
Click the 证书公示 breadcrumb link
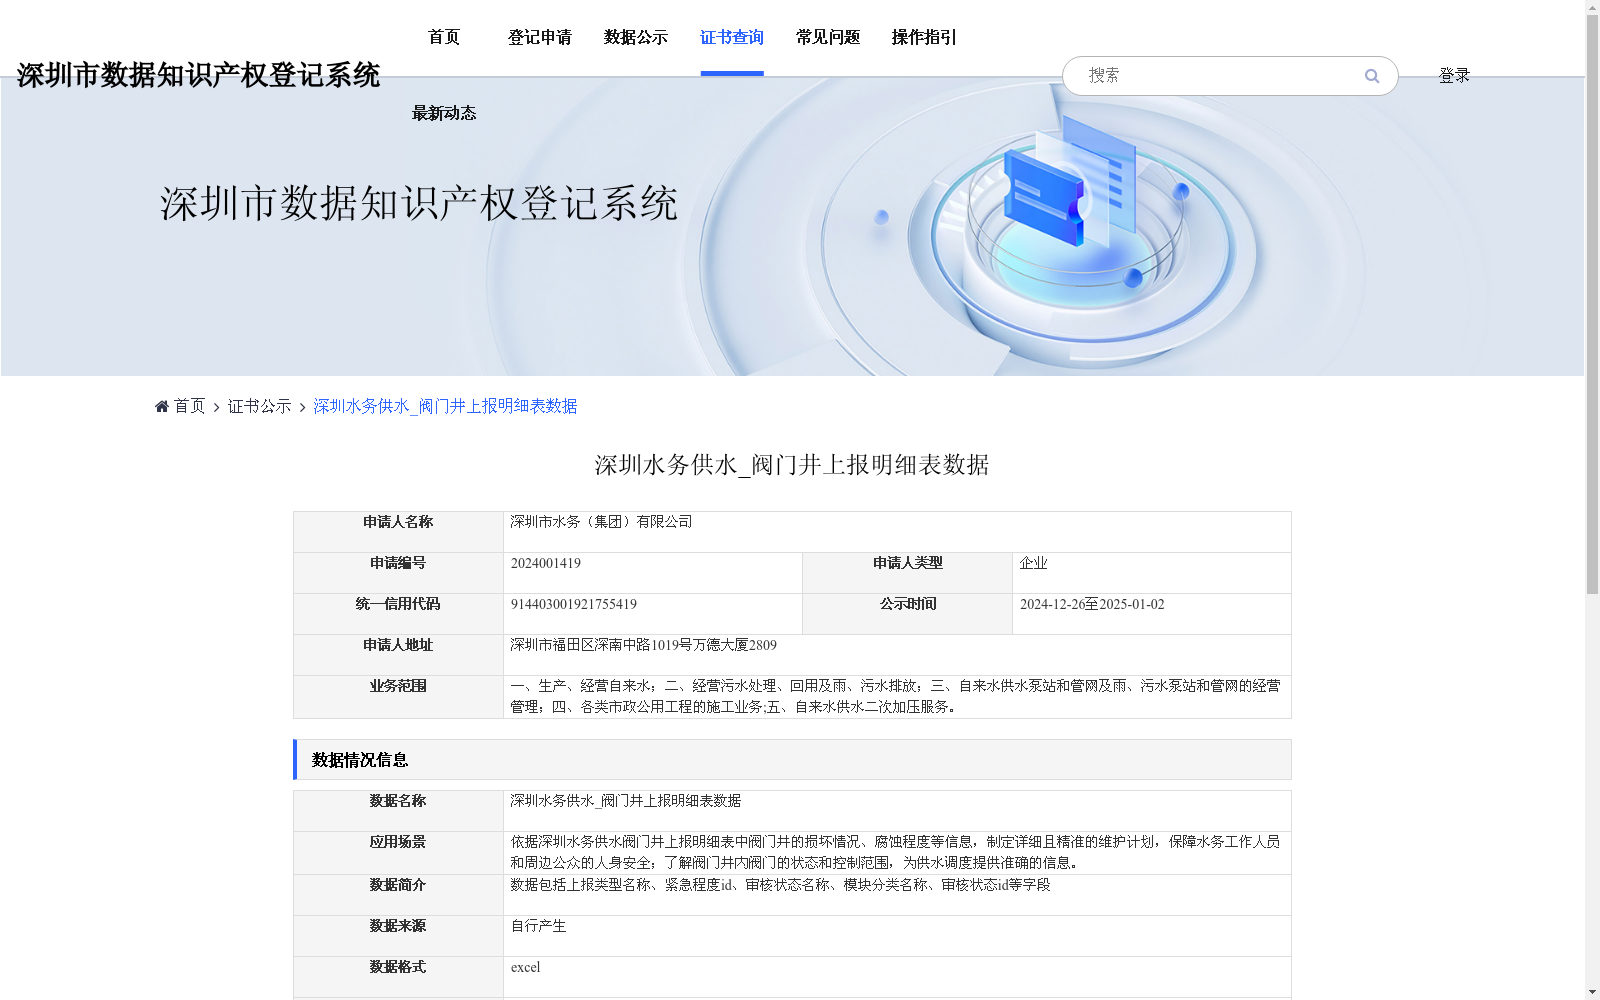click(x=259, y=406)
